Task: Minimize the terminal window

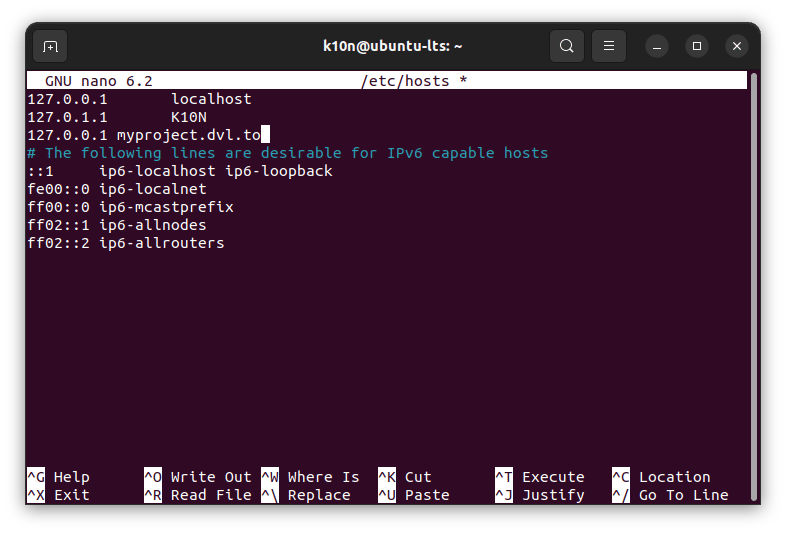Action: (657, 46)
